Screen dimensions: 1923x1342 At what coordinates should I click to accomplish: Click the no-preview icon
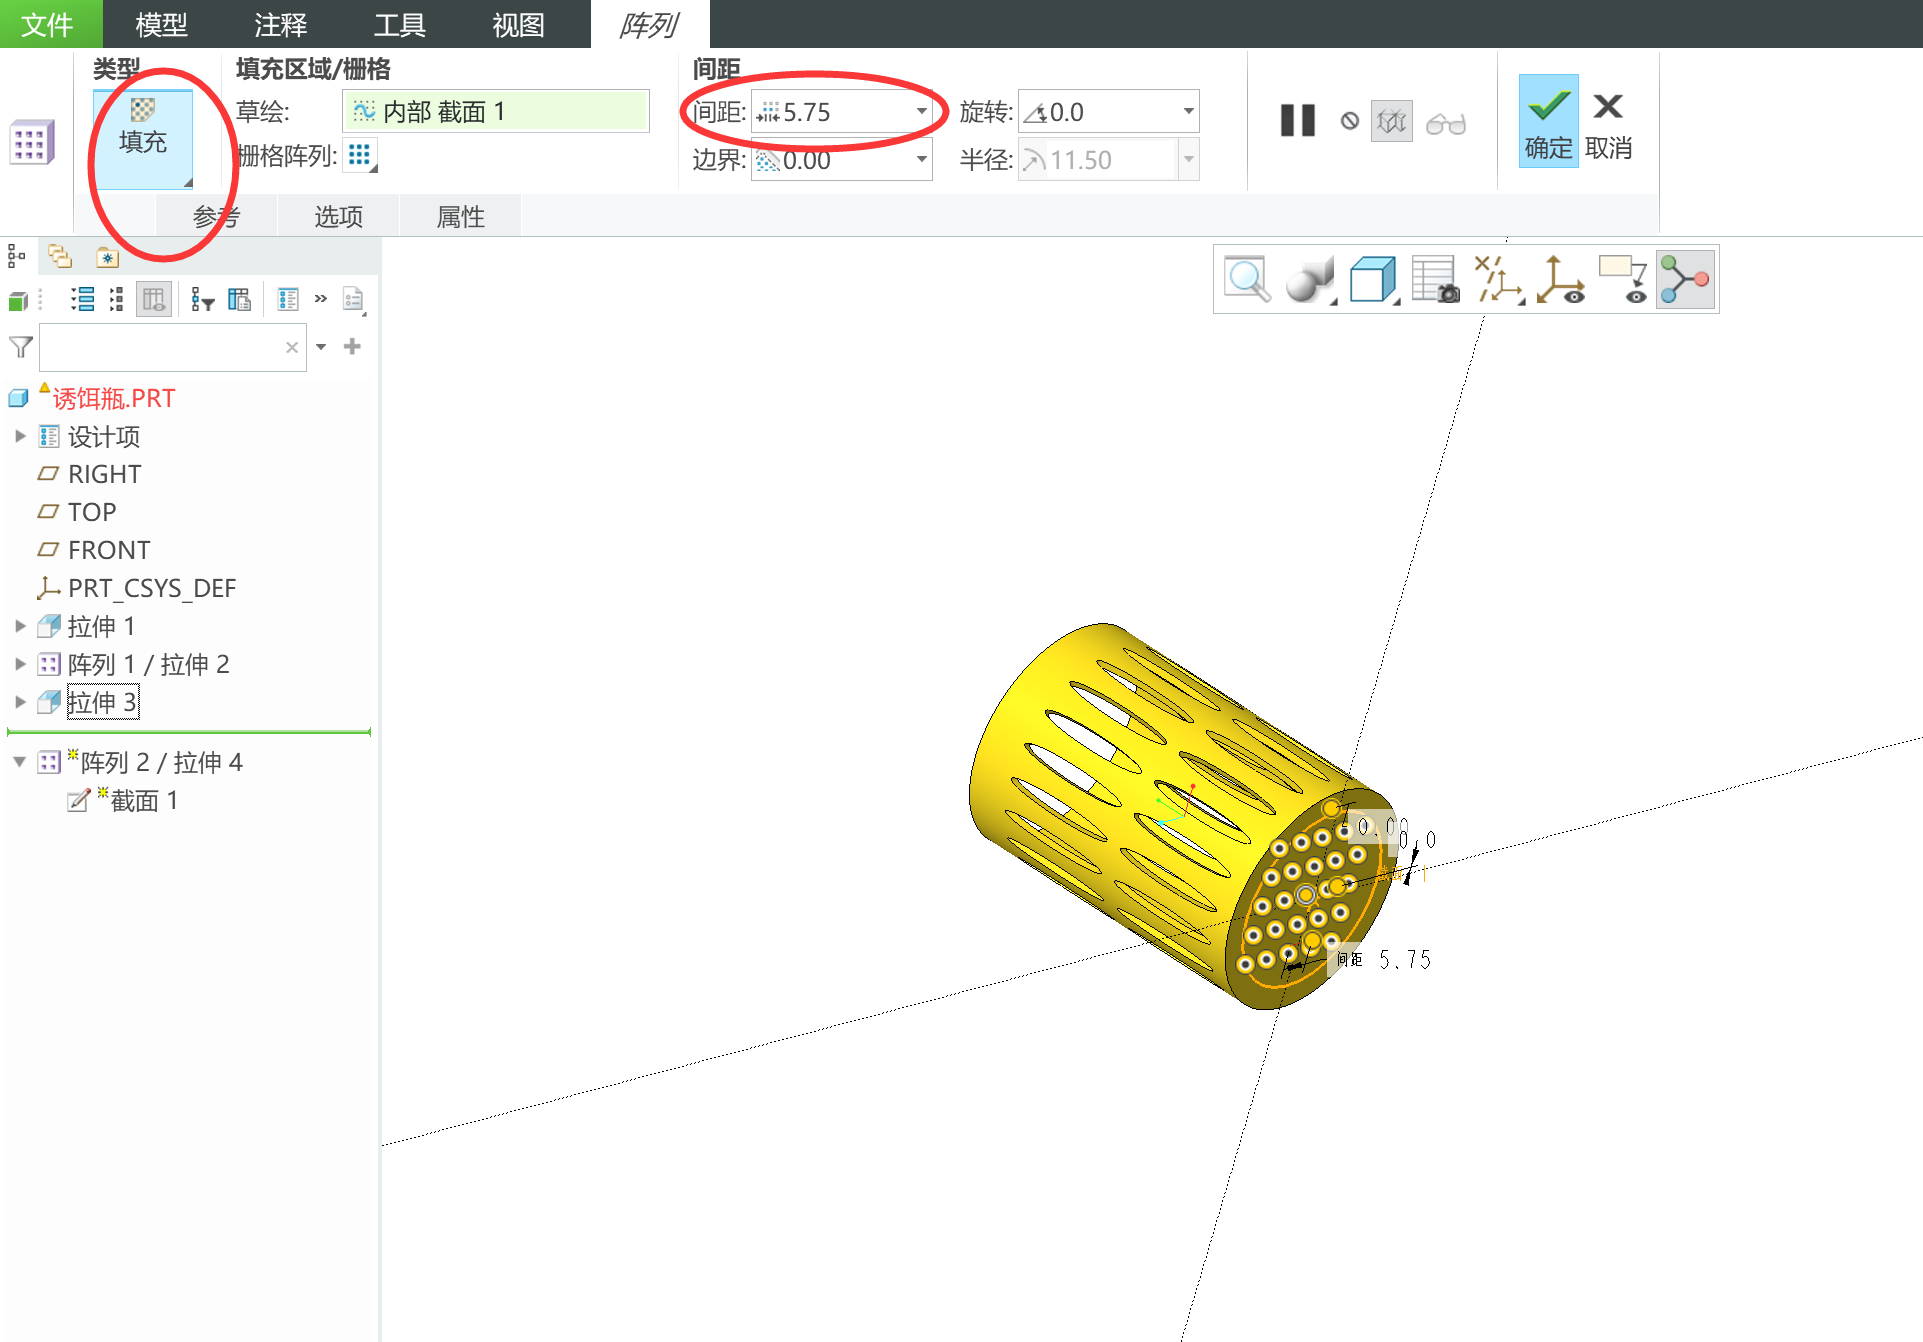point(1350,121)
